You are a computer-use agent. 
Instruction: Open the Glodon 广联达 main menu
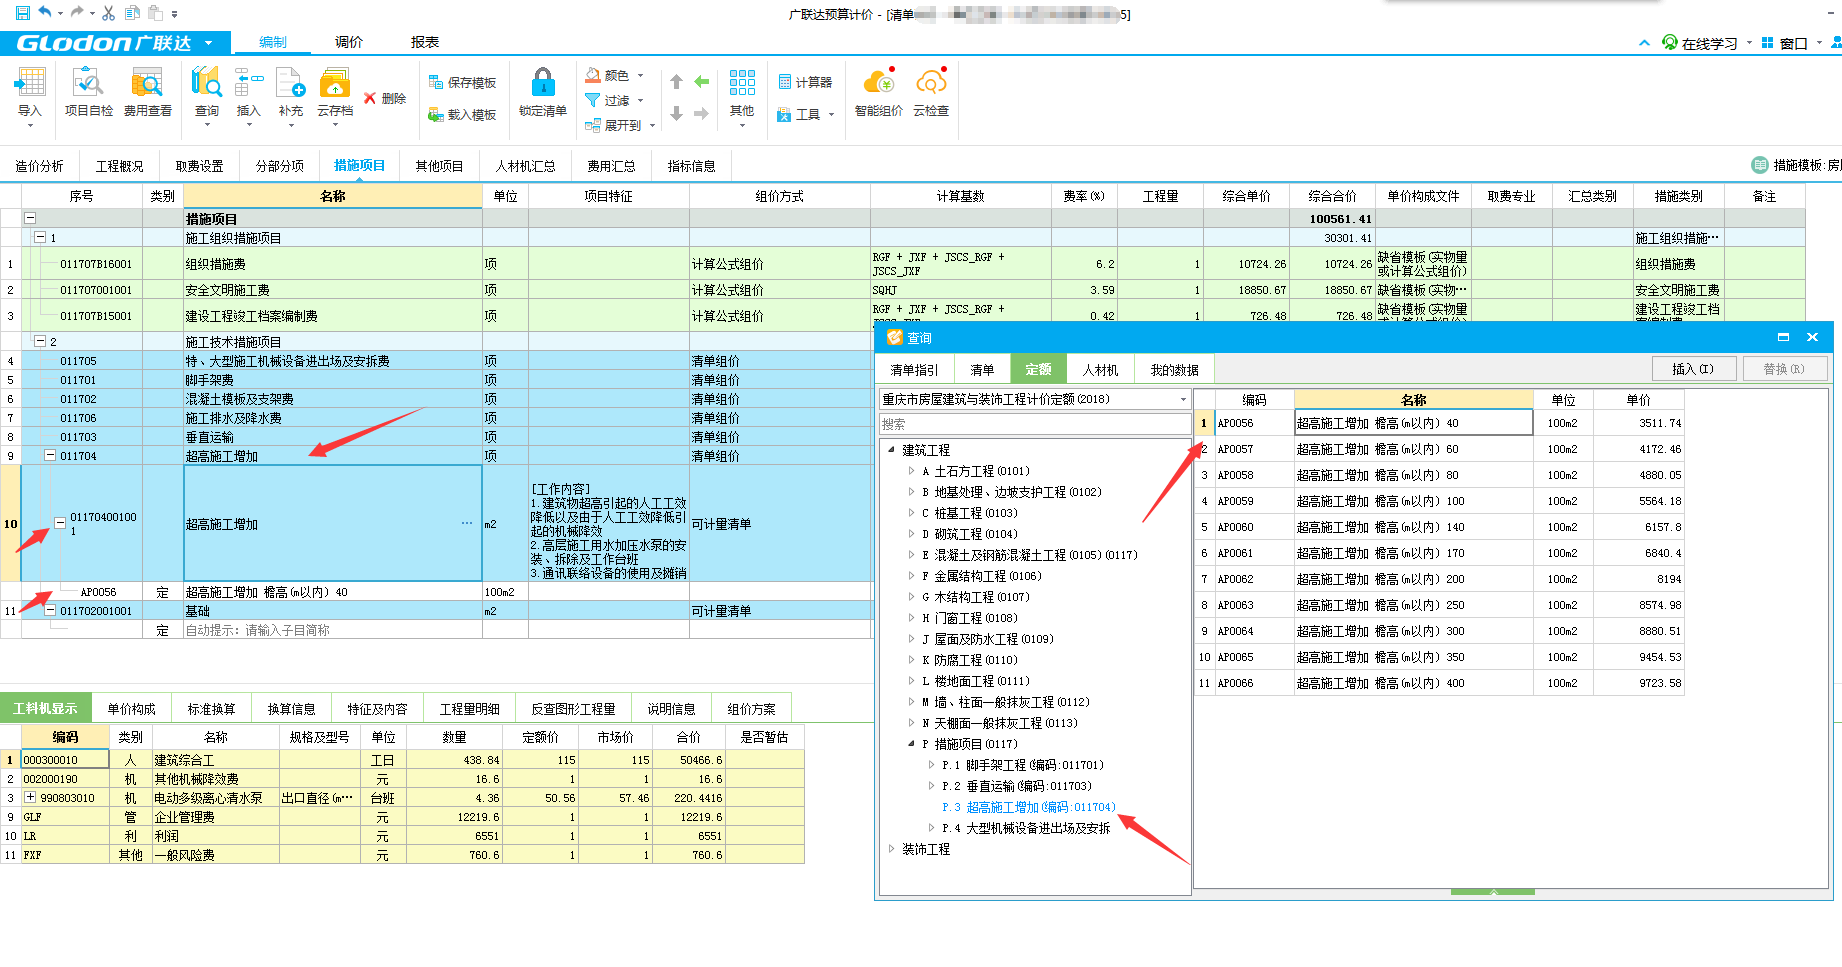(116, 43)
